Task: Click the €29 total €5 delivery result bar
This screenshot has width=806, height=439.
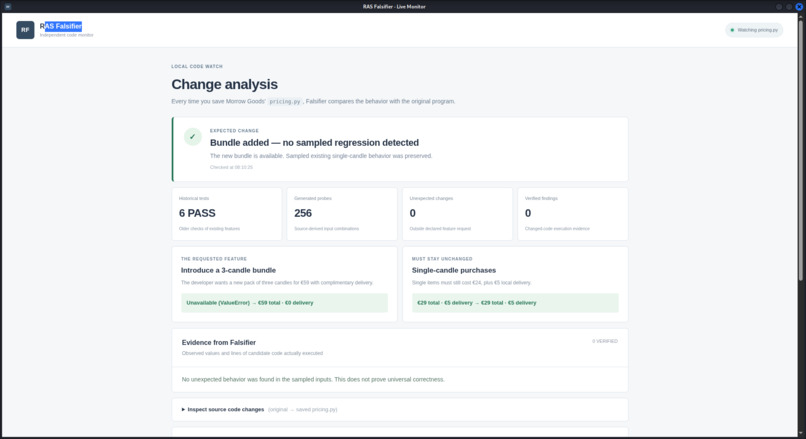Action: [515, 303]
